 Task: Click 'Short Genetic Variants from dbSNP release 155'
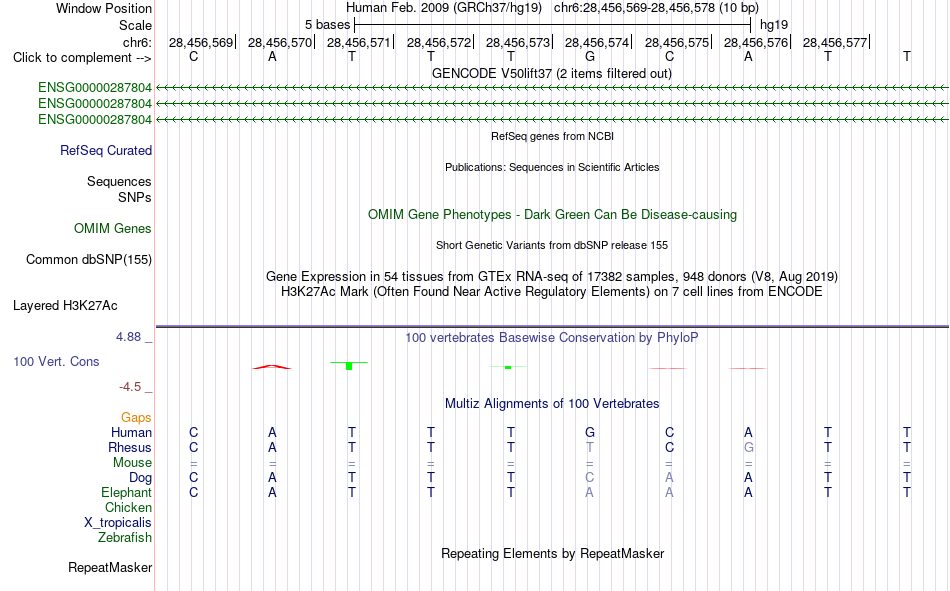tap(552, 245)
